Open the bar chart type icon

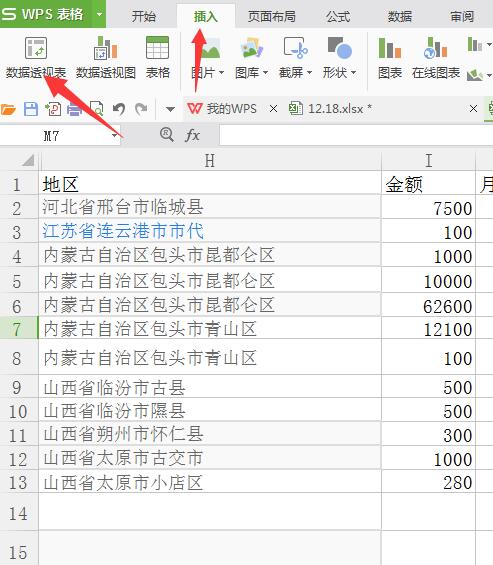[x=475, y=44]
